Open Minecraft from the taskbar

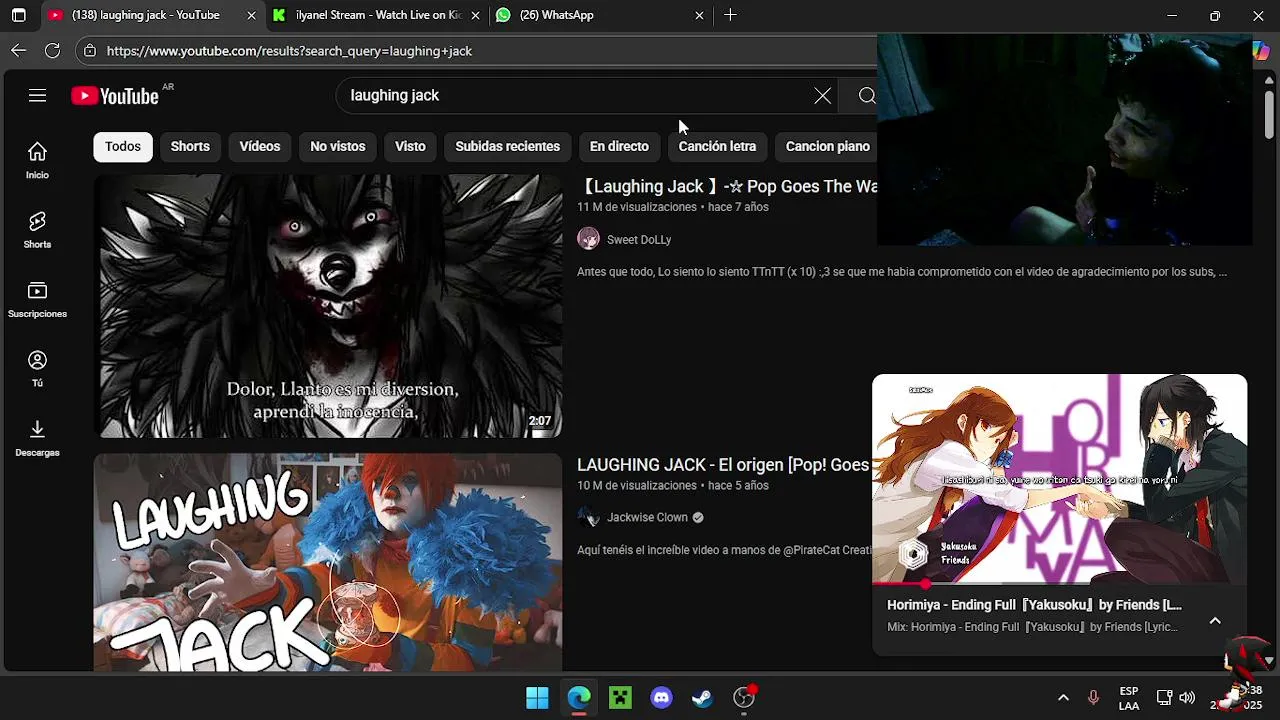tap(620, 697)
